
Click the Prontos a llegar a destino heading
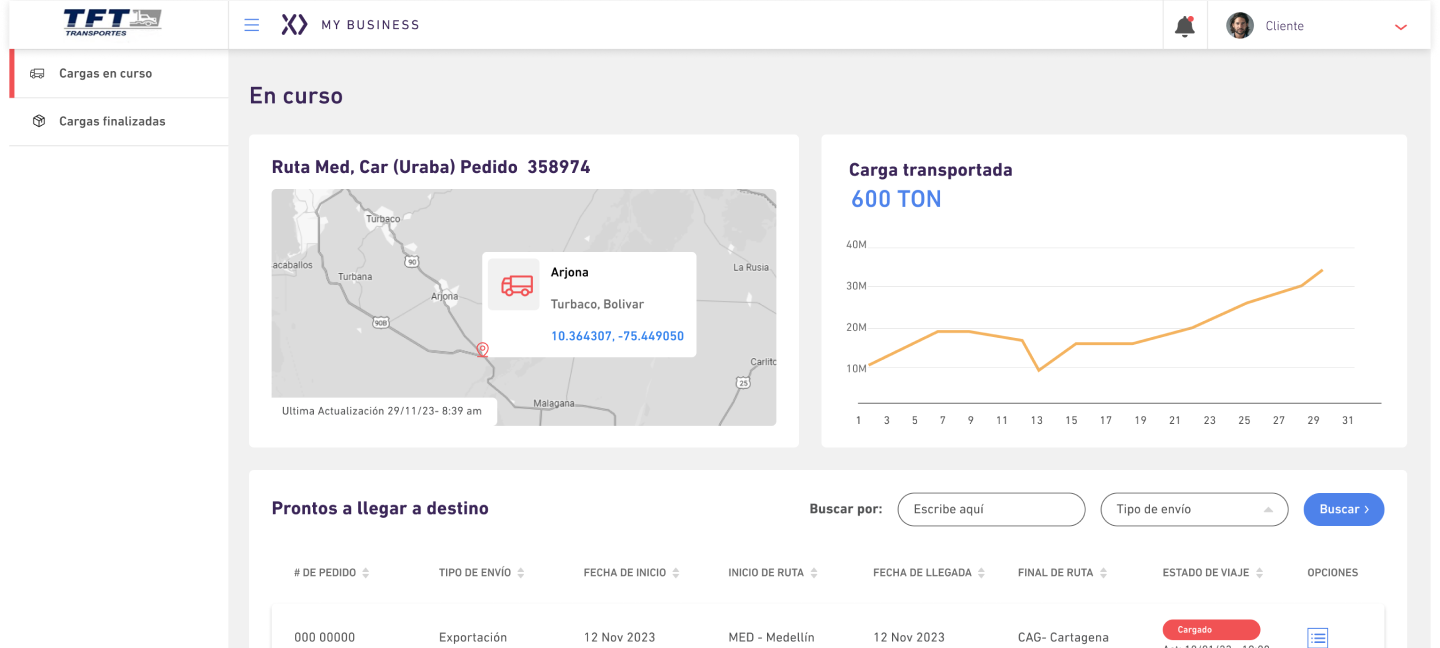[380, 509]
